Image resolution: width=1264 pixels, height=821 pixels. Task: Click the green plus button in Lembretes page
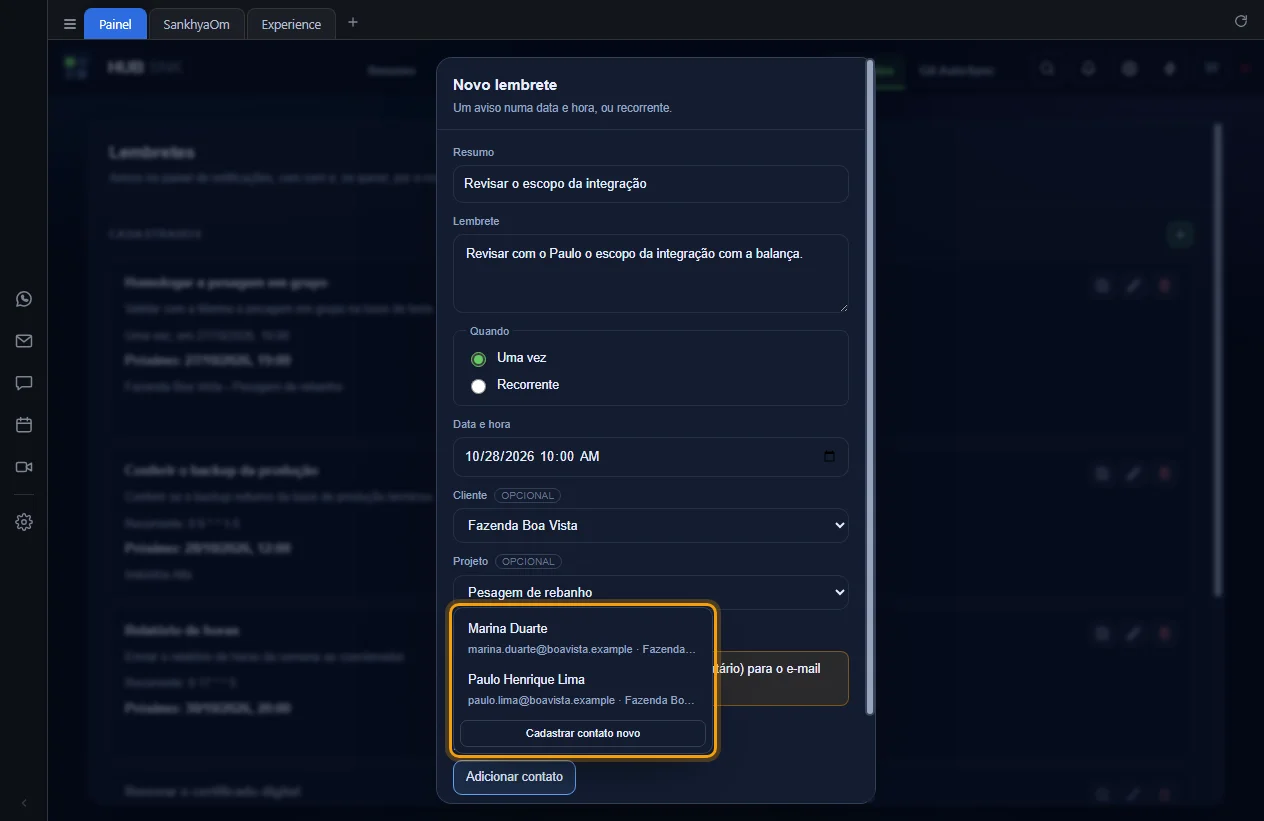pos(1181,234)
